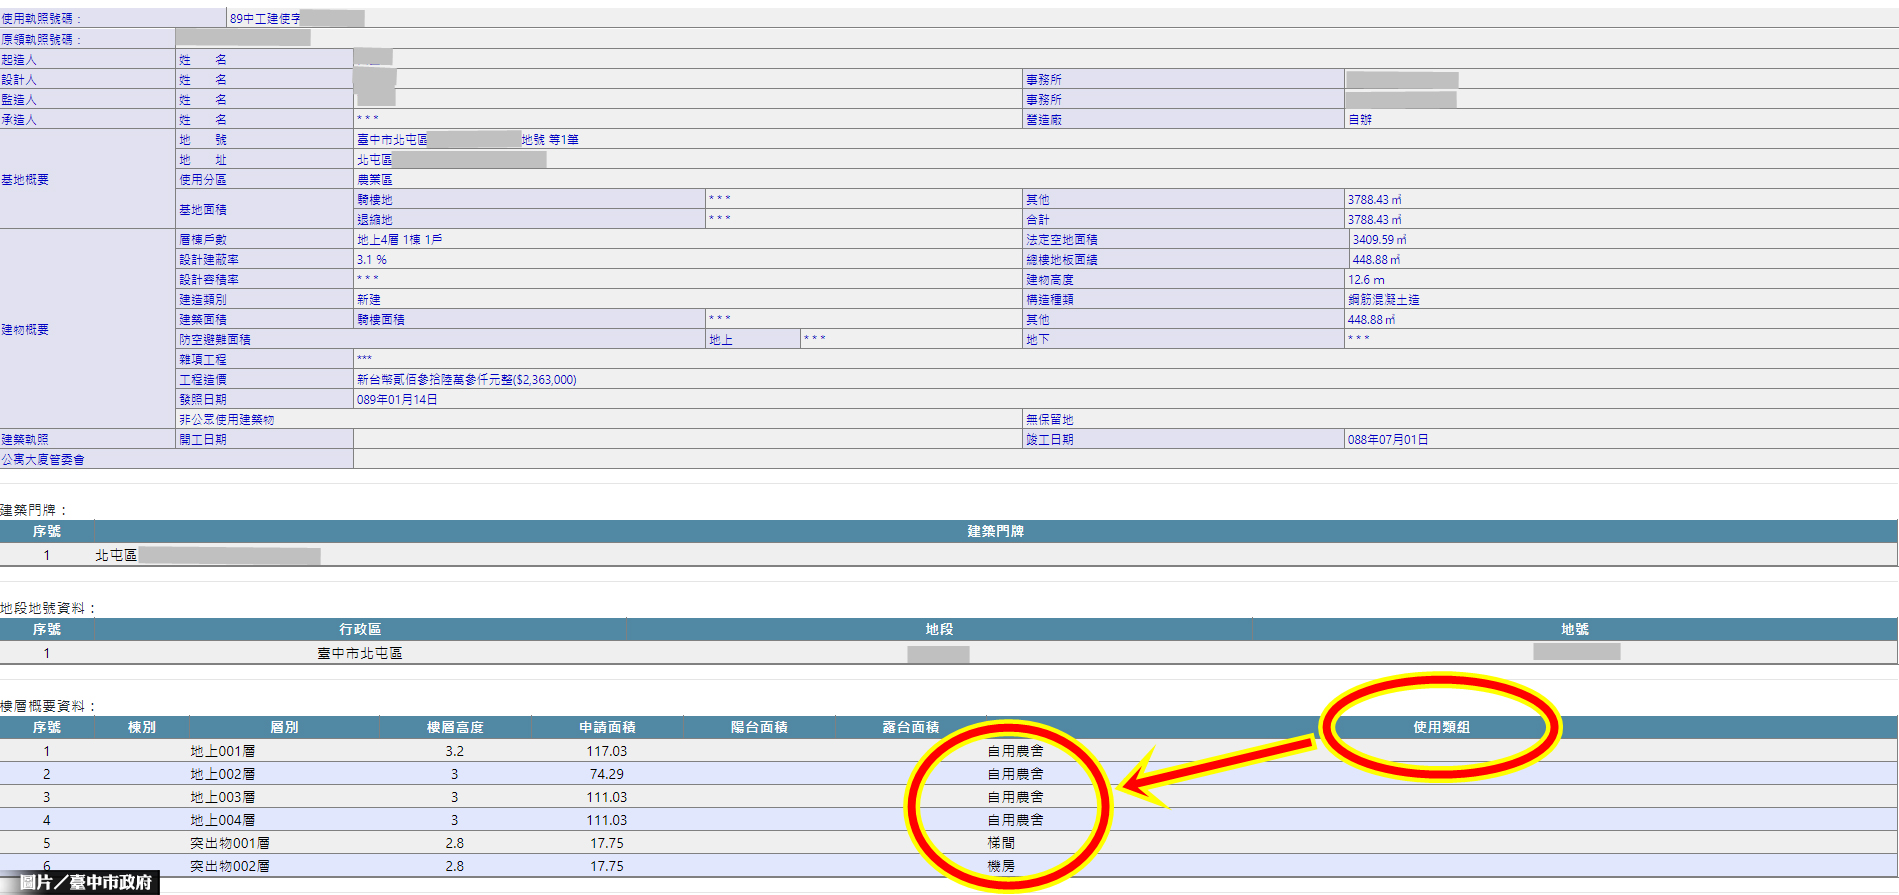The height and width of the screenshot is (895, 1899).
Task: Select the 農業區 zoning value
Action: tap(375, 179)
